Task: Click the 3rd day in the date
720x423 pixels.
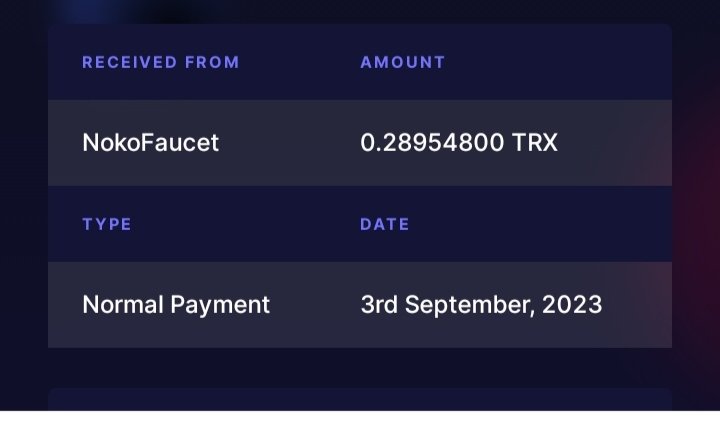Action: point(379,305)
